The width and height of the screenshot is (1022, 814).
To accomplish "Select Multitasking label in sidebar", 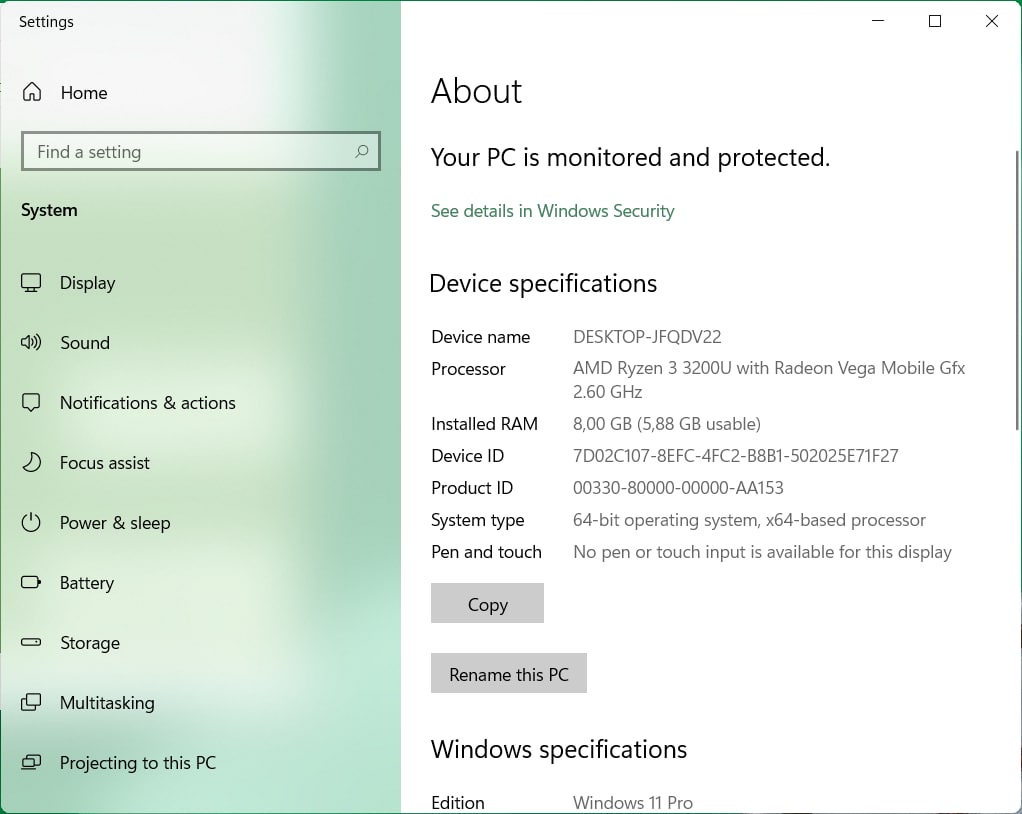I will point(107,703).
